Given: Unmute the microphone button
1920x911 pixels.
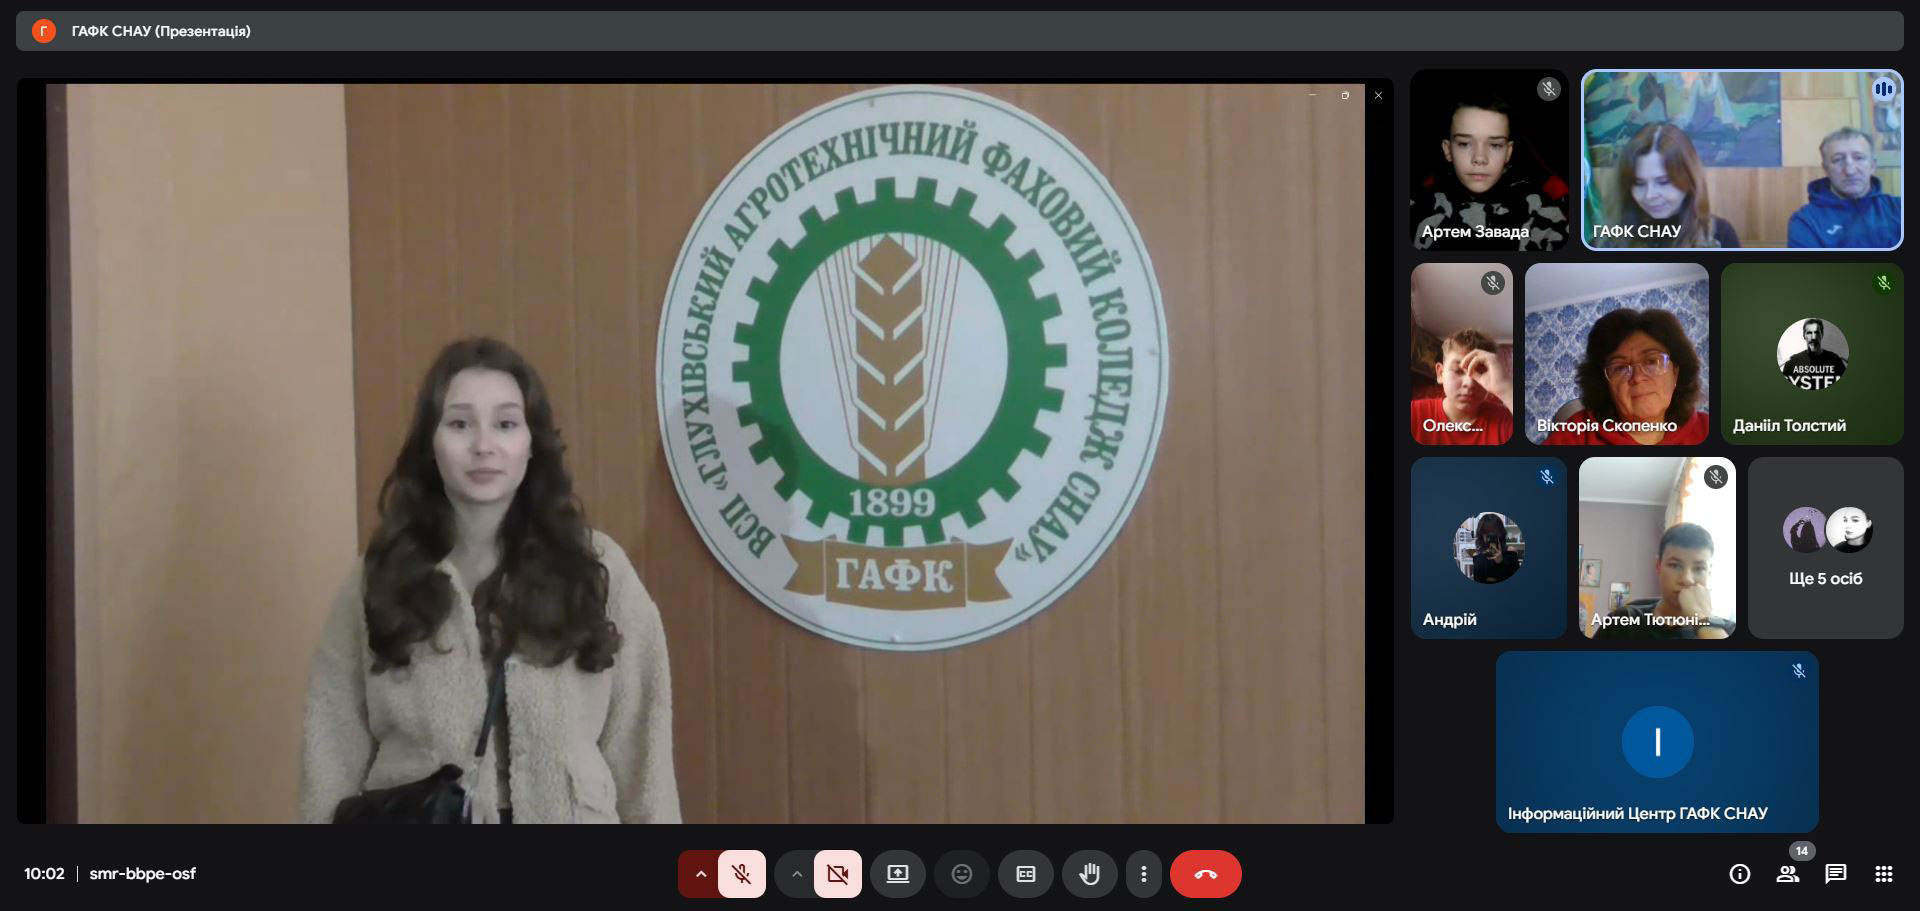Looking at the screenshot, I should pyautogui.click(x=741, y=874).
